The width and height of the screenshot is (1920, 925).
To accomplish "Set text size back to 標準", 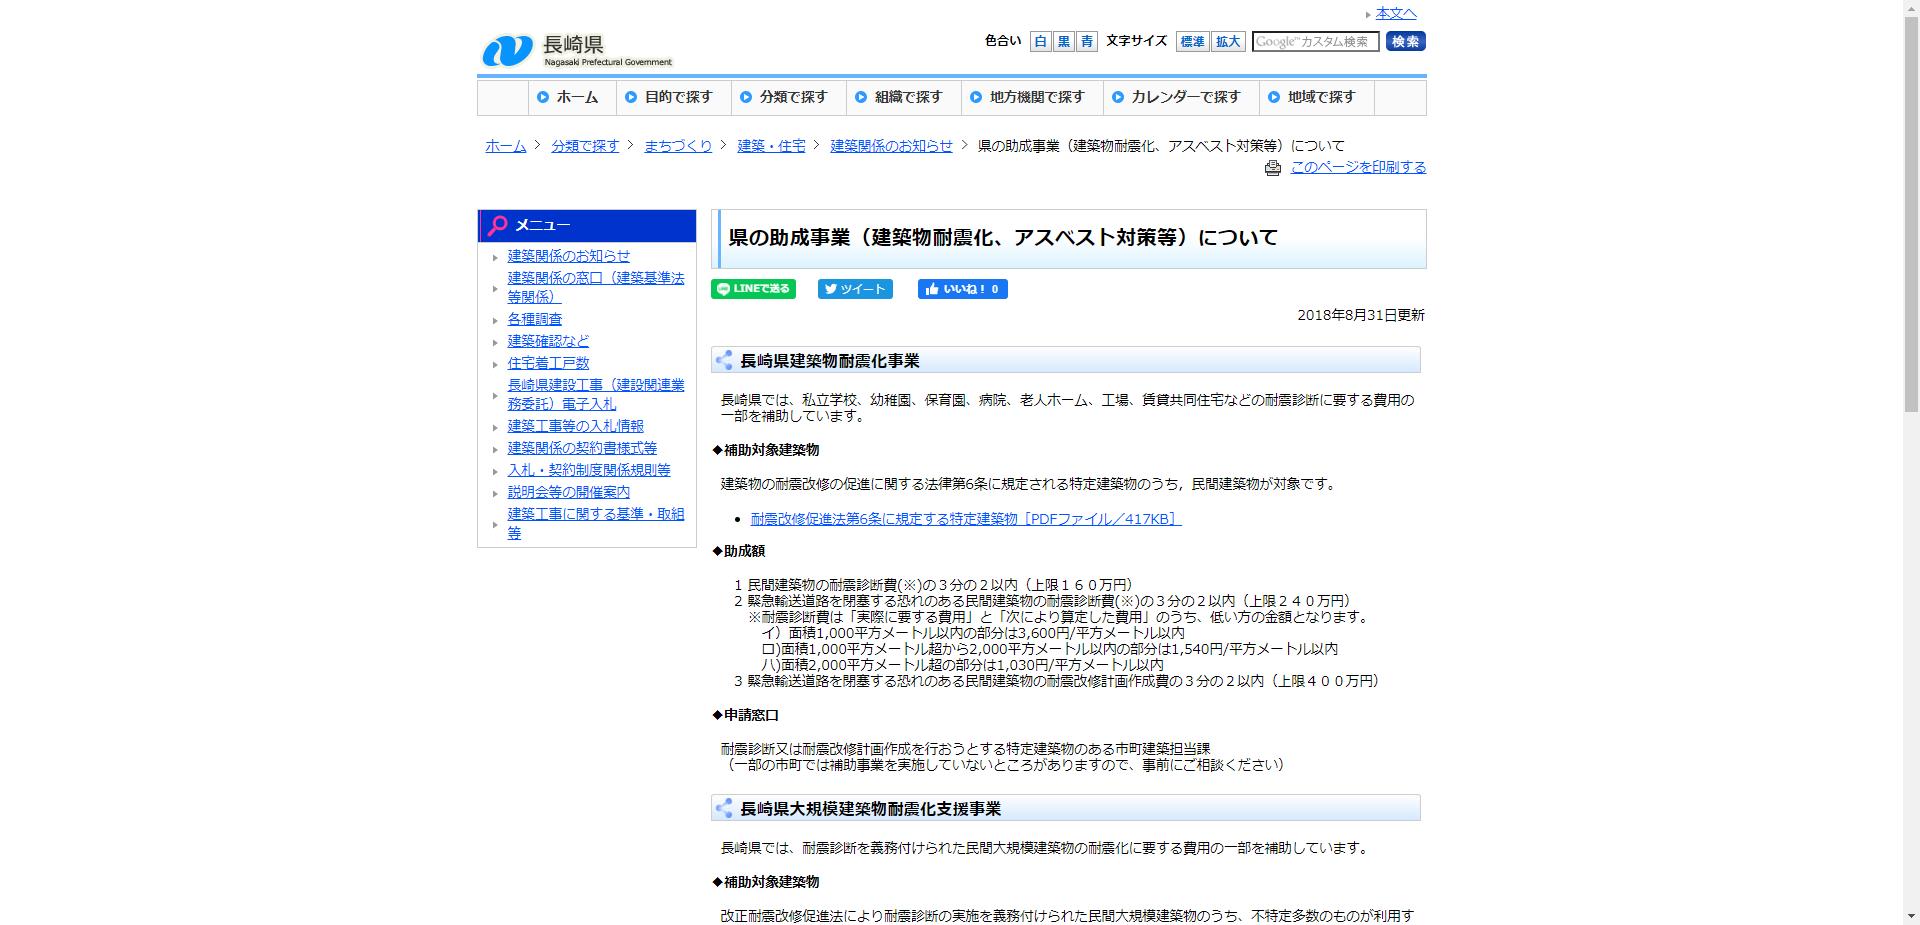I will tap(1191, 41).
